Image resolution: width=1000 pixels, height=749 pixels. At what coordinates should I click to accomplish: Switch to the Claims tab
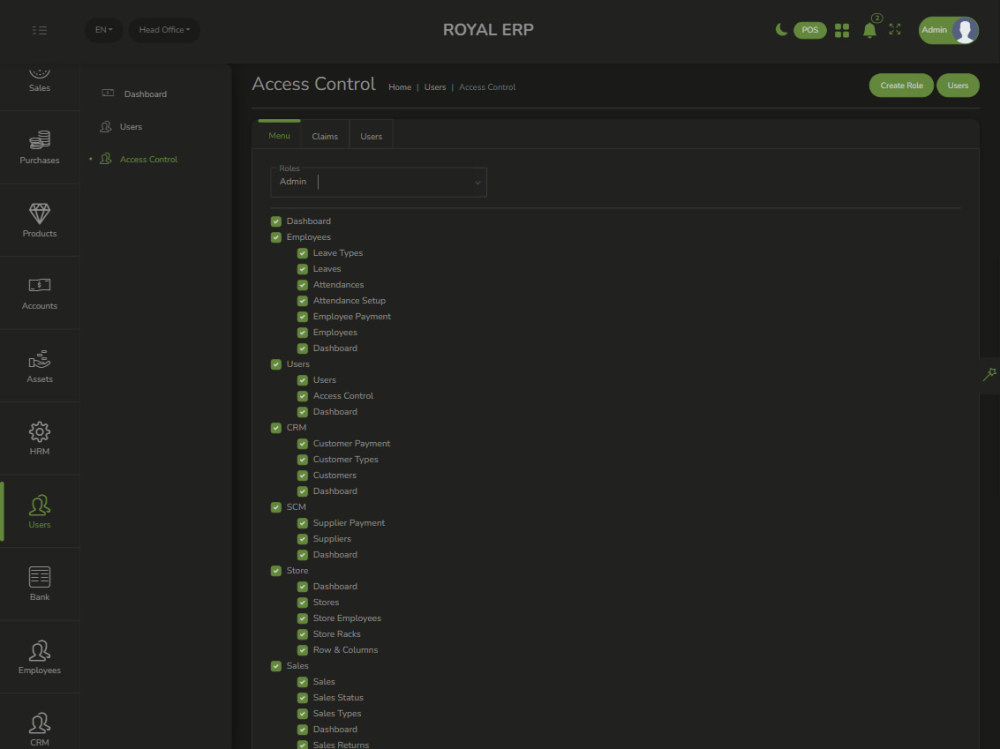click(325, 136)
